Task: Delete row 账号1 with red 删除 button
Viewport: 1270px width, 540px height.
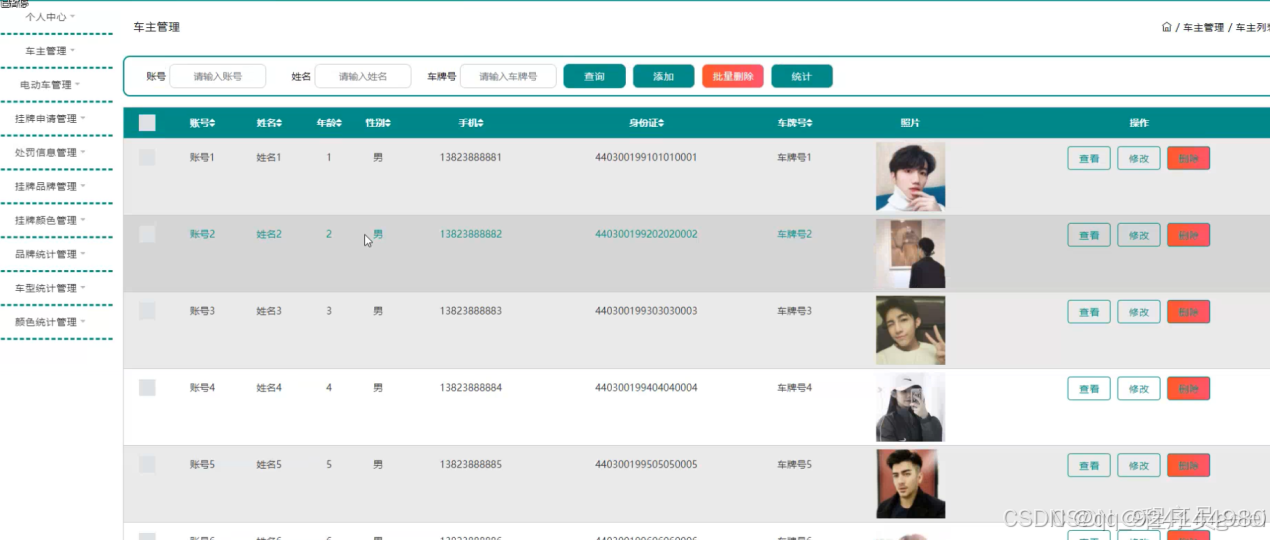Action: click(x=1189, y=158)
